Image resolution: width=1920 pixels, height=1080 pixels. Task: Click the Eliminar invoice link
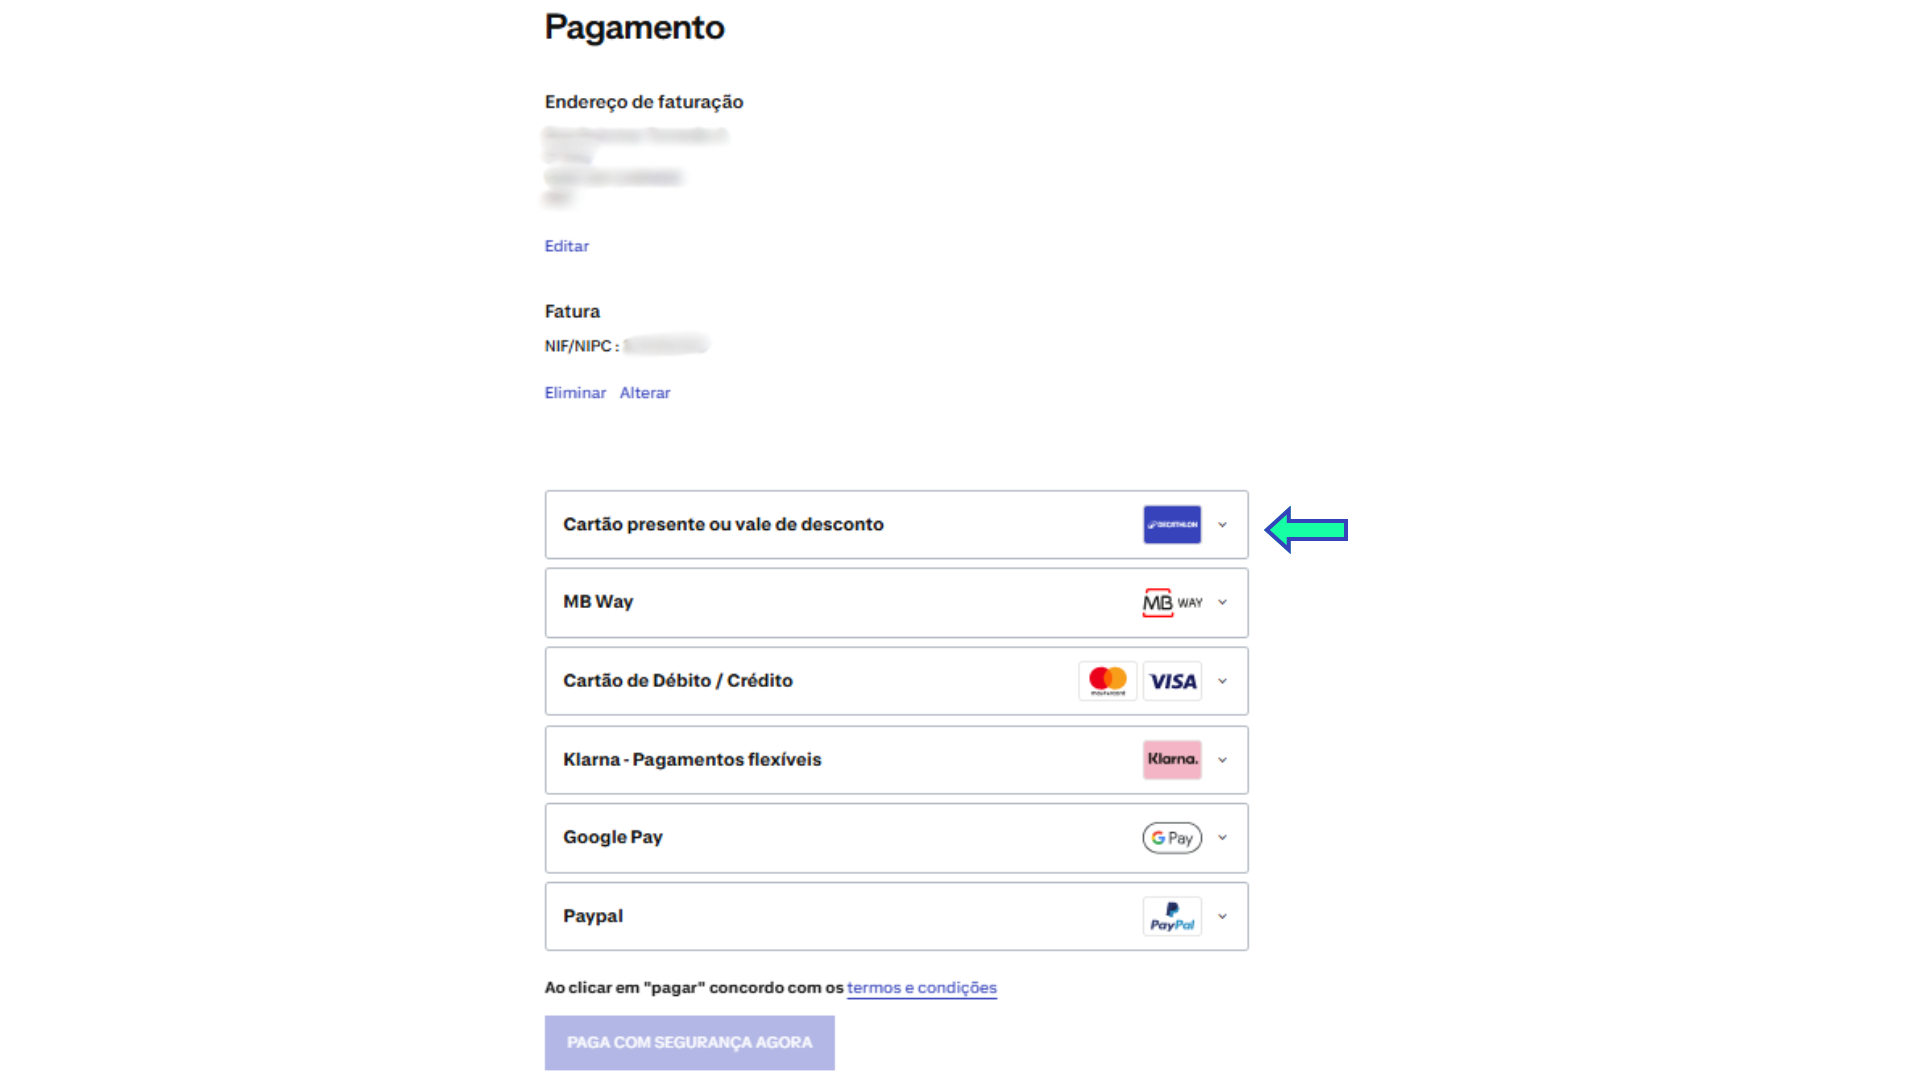pyautogui.click(x=575, y=393)
